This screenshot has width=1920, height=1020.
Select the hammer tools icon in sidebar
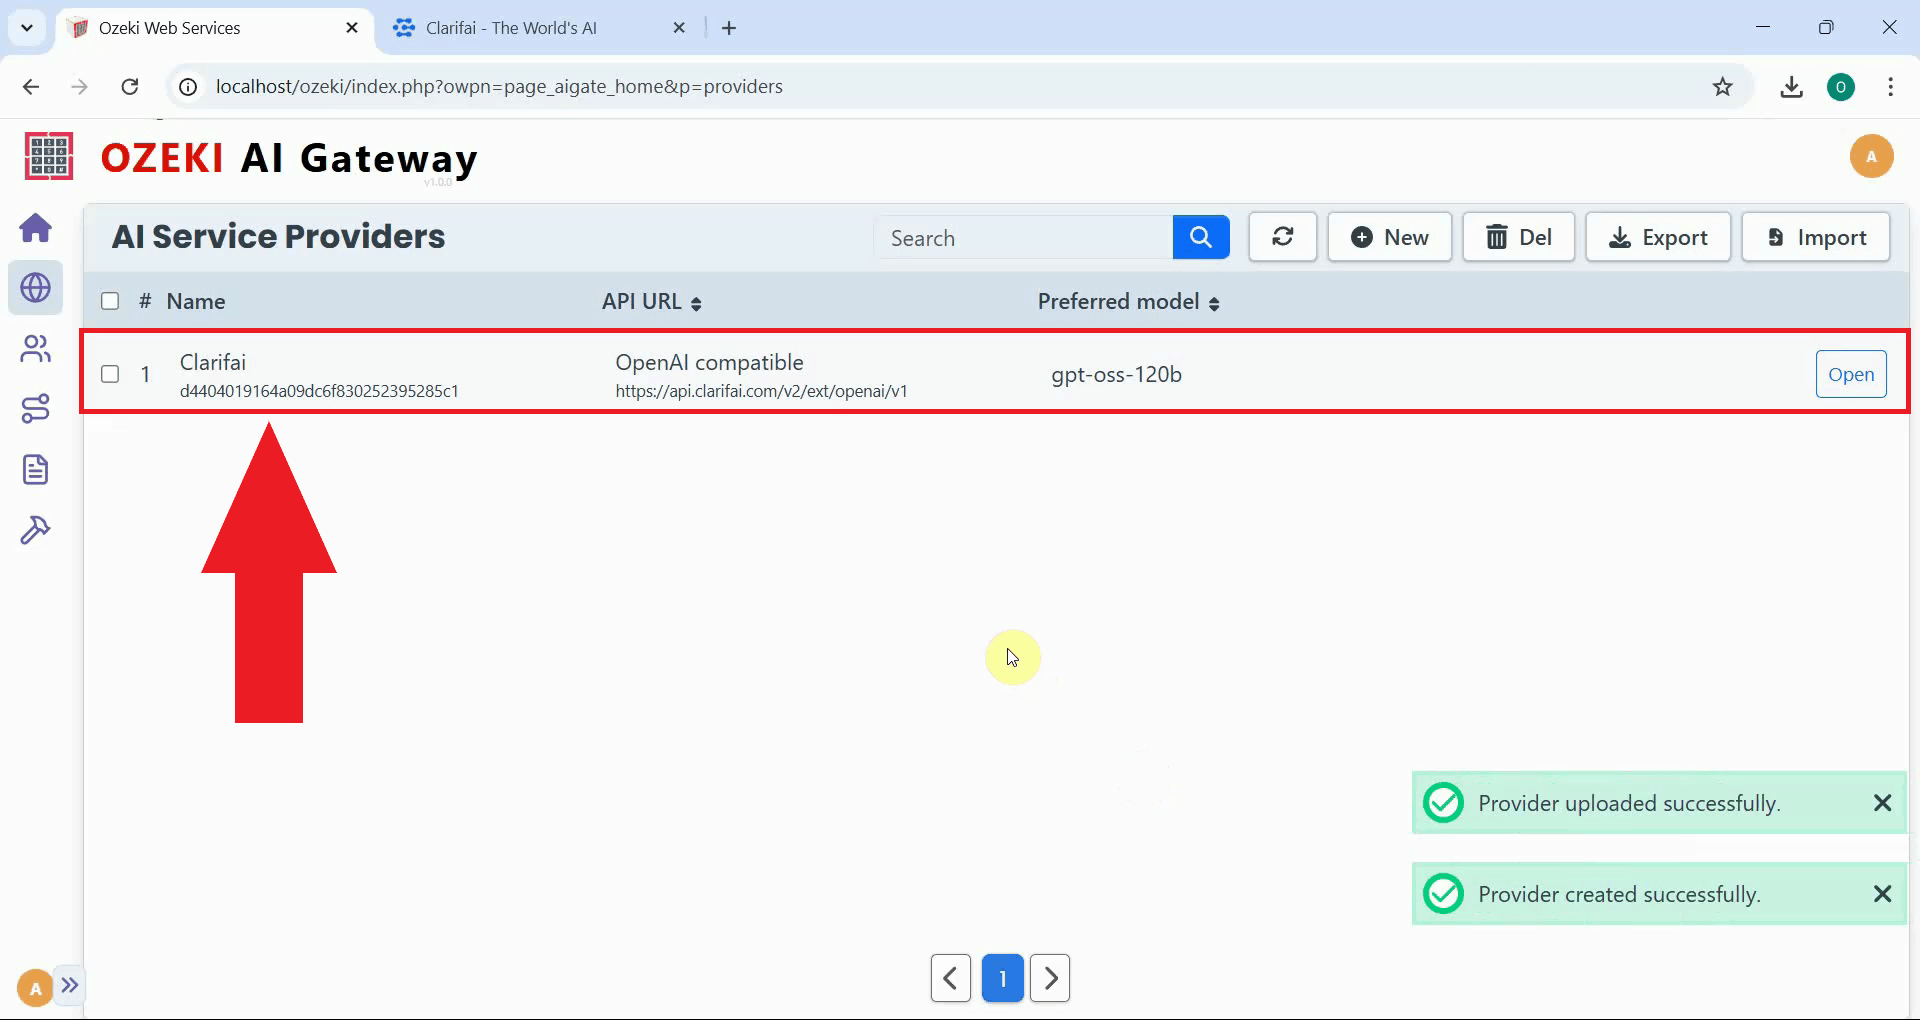point(36,530)
